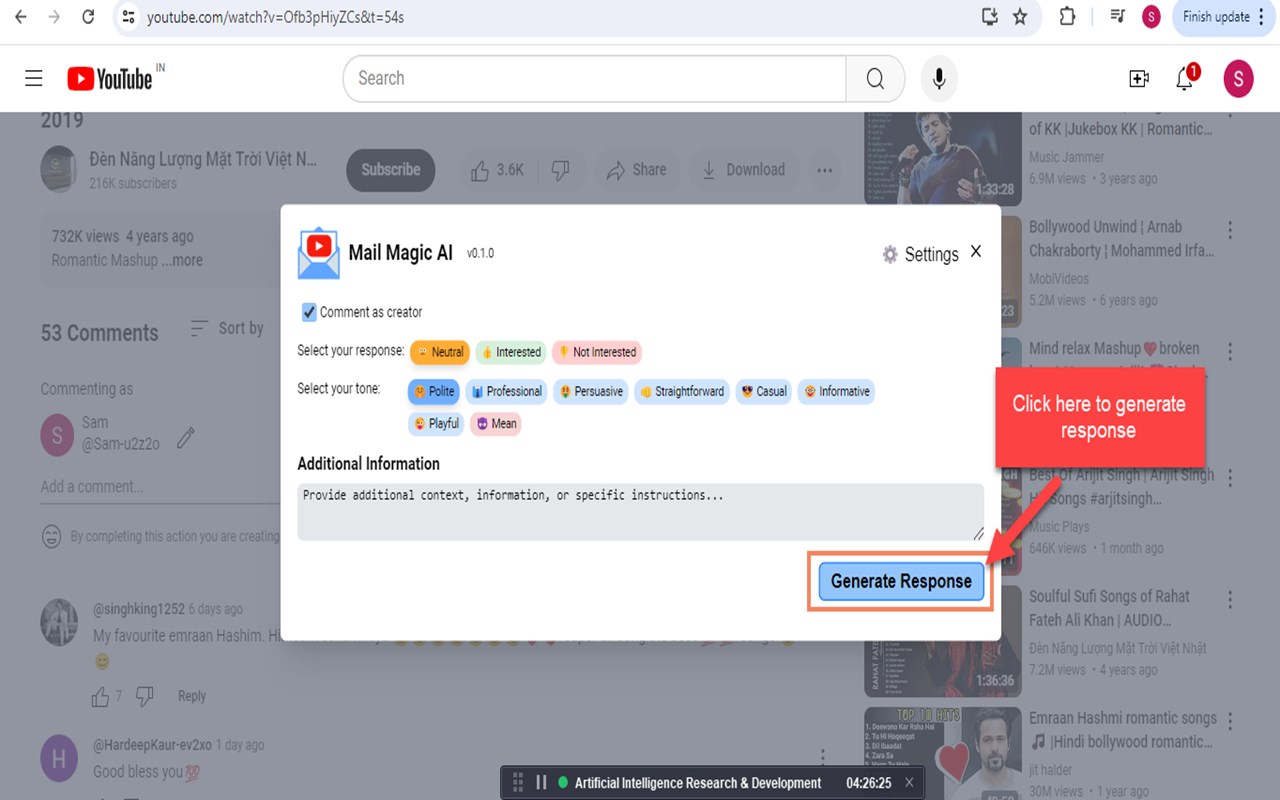Click the recording bar drag grip icon
Screen dimensions: 1280x800
(518, 783)
